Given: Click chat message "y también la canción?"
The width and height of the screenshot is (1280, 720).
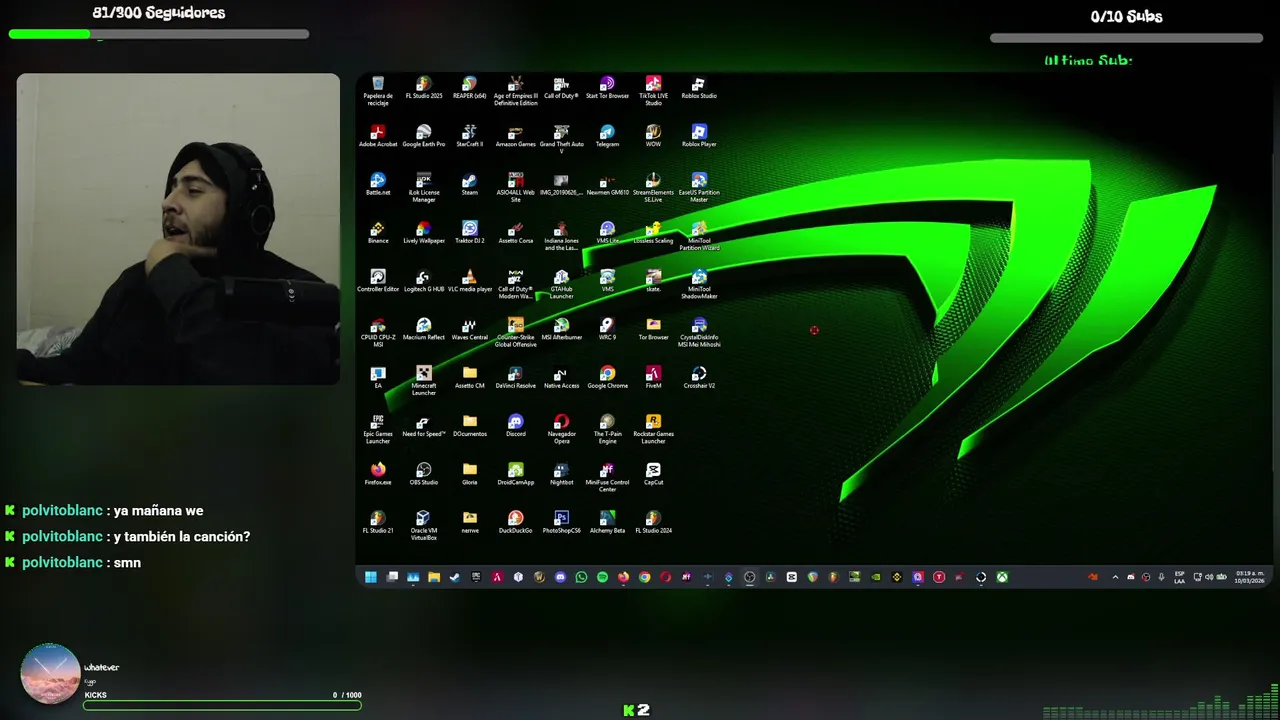Looking at the screenshot, I should [182, 537].
